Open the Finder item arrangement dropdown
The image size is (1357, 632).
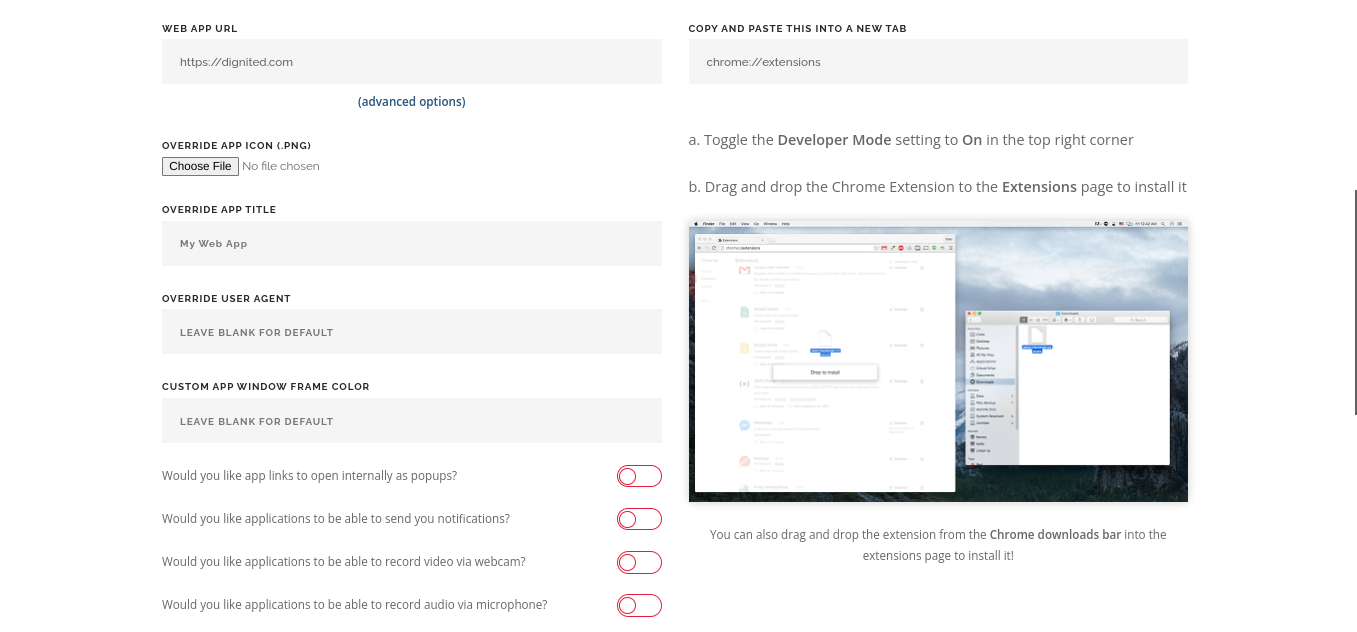[1056, 319]
